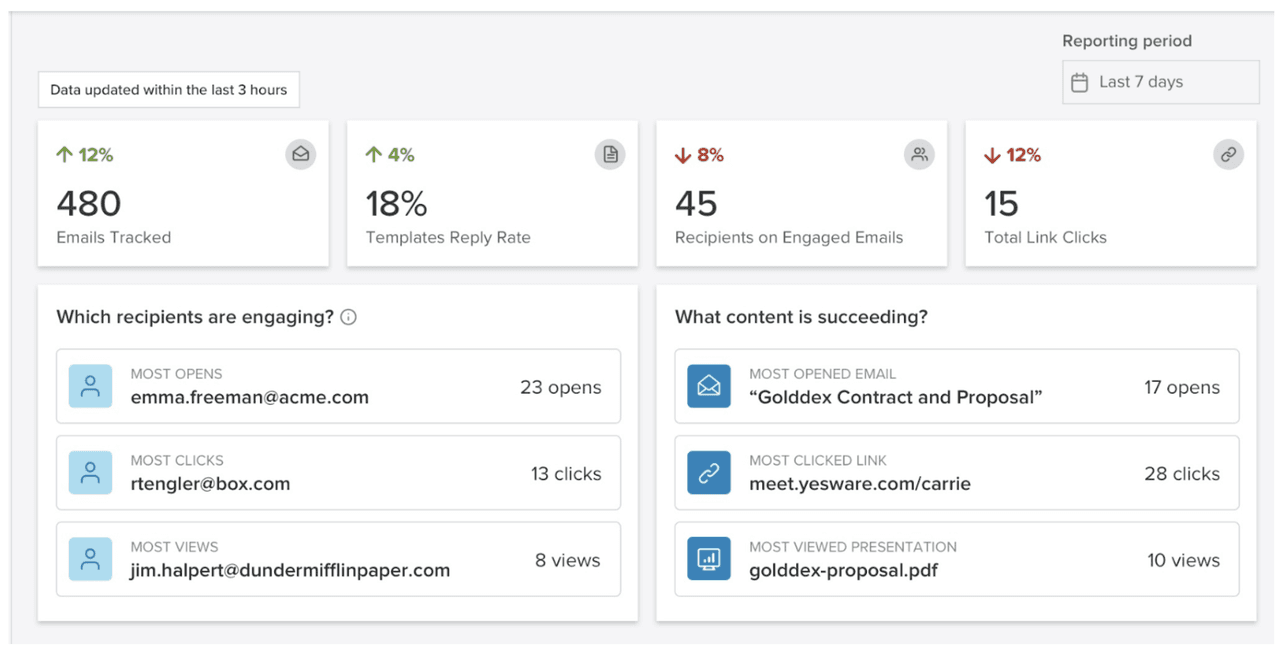Click the blue chain-link icon for Most Clicked Link
This screenshot has height=650, width=1280.
coord(709,473)
